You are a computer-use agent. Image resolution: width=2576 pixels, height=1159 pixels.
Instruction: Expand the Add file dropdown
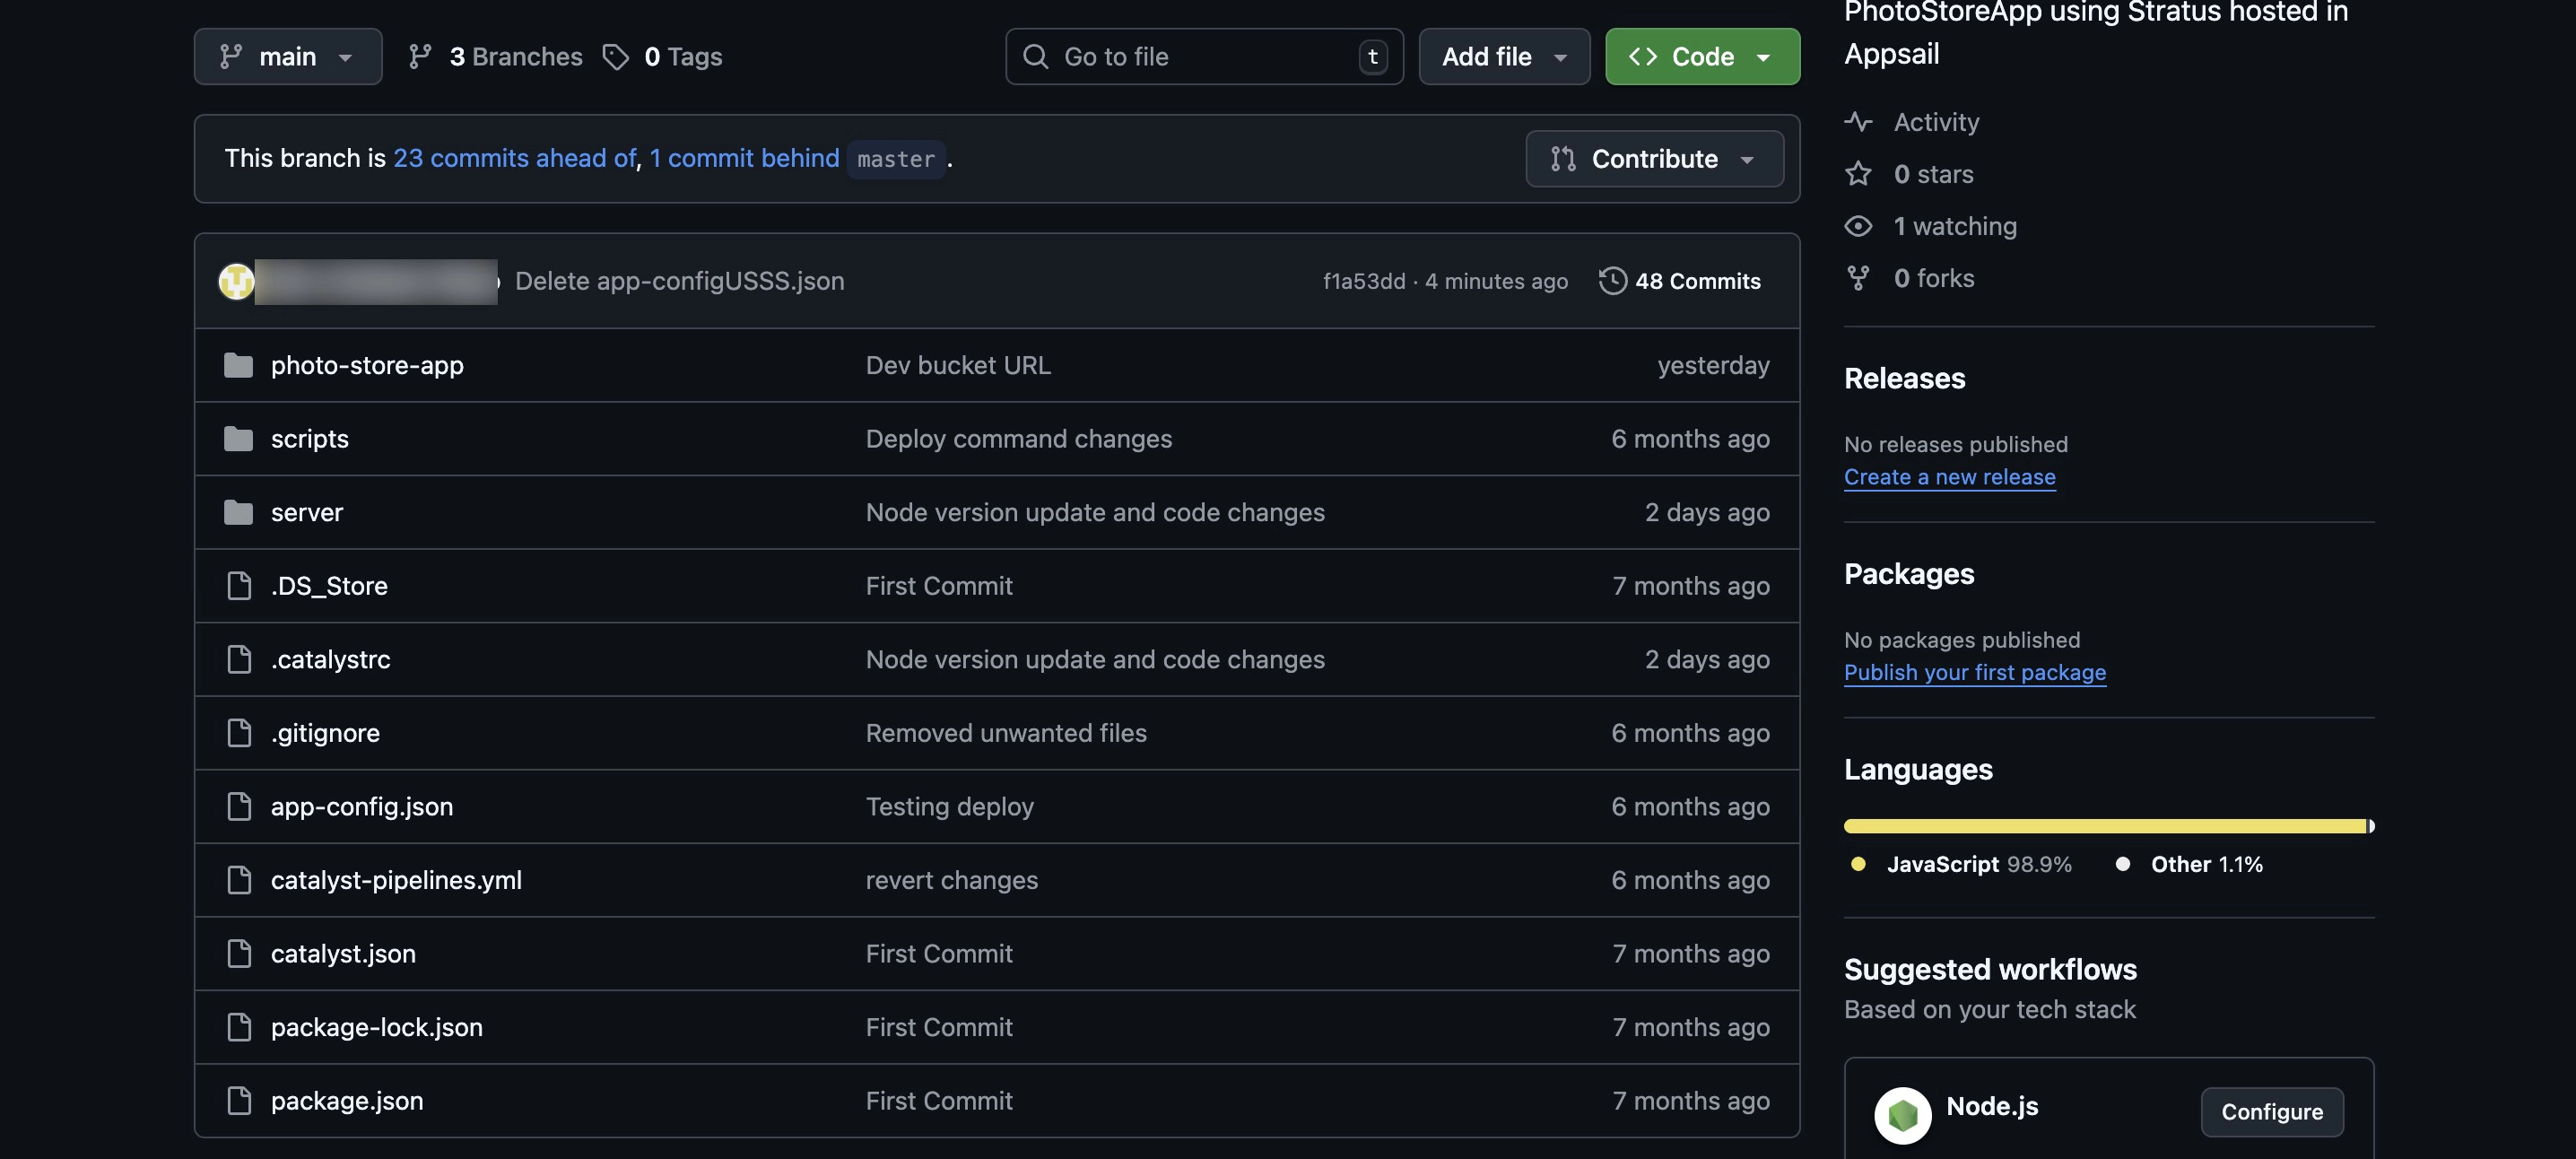click(1504, 57)
